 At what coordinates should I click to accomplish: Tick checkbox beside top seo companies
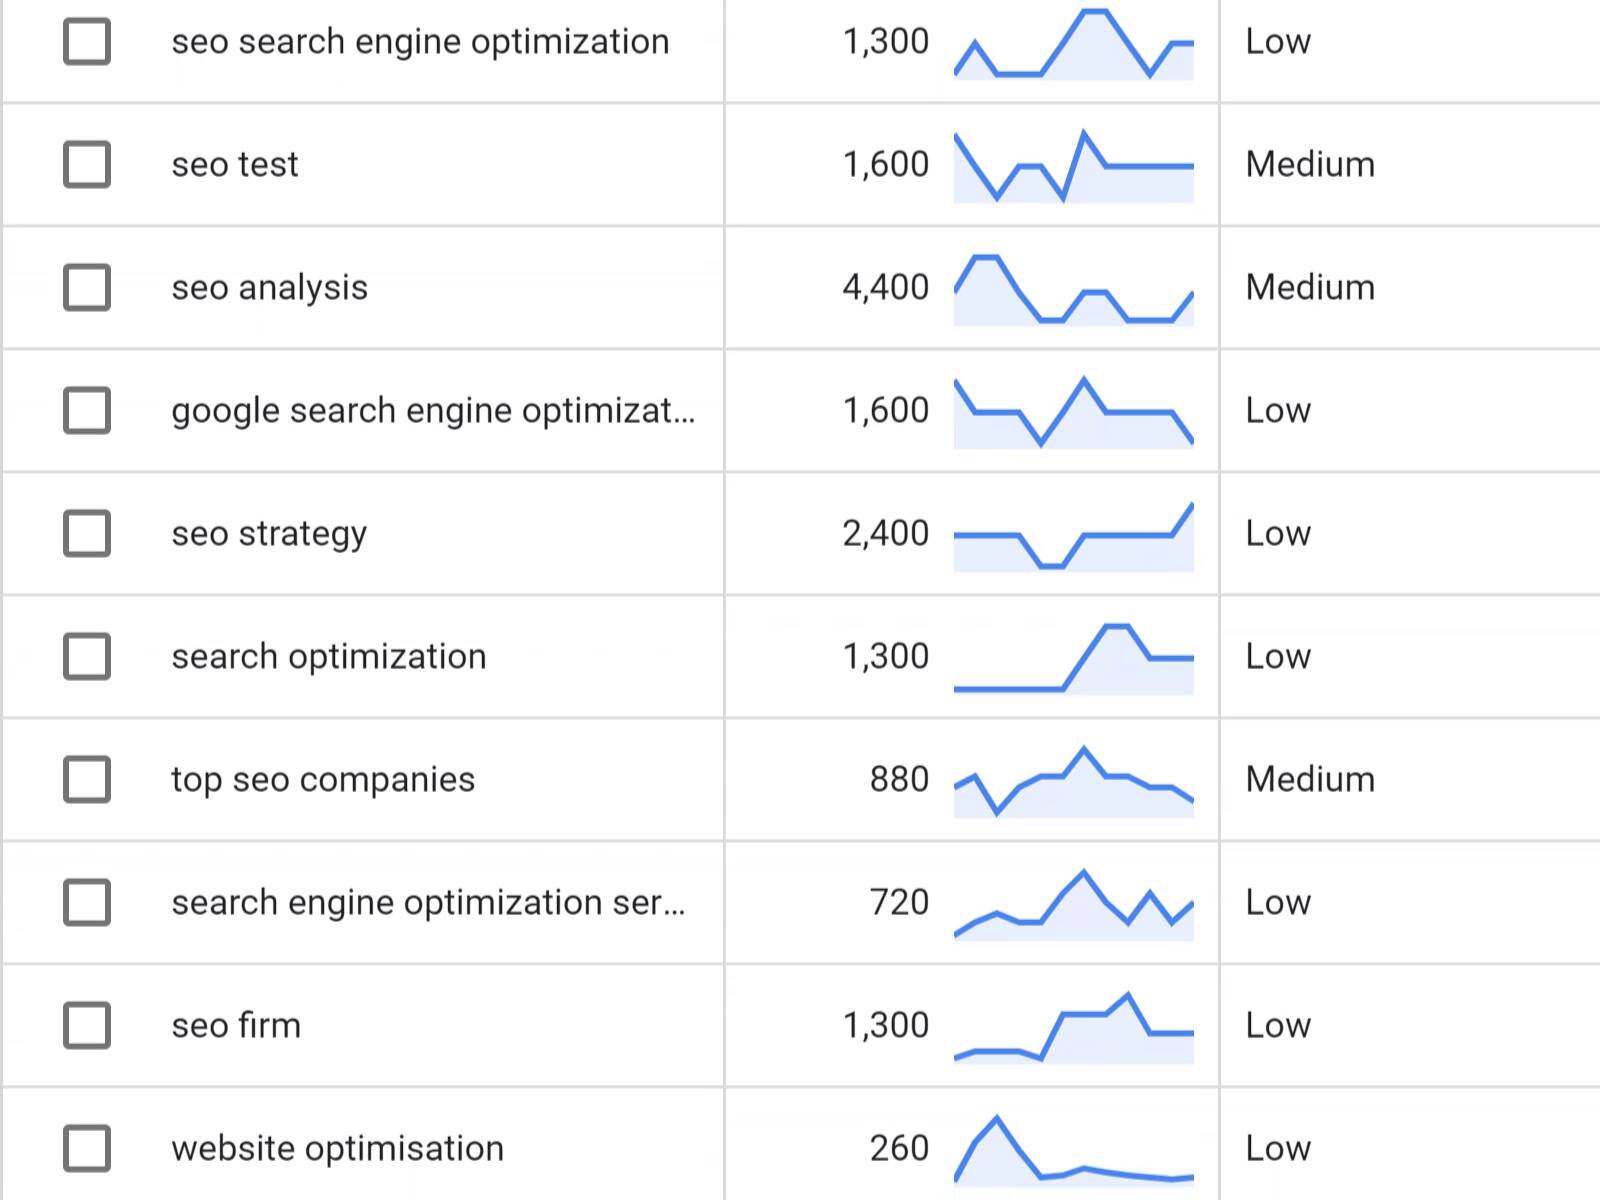tap(87, 780)
